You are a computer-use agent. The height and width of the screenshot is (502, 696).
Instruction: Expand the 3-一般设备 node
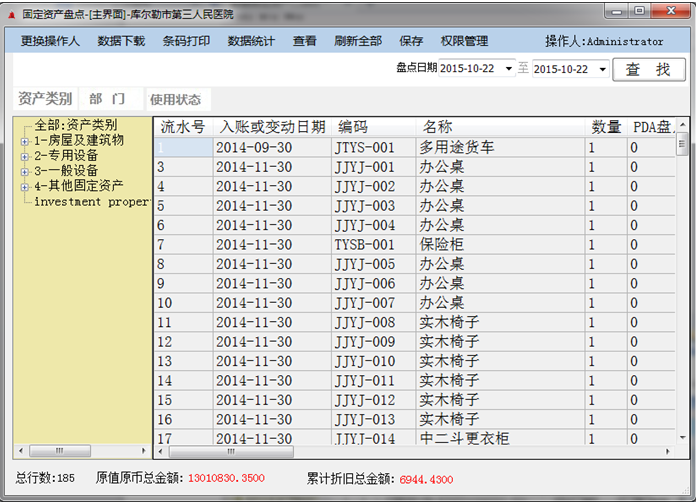25,172
